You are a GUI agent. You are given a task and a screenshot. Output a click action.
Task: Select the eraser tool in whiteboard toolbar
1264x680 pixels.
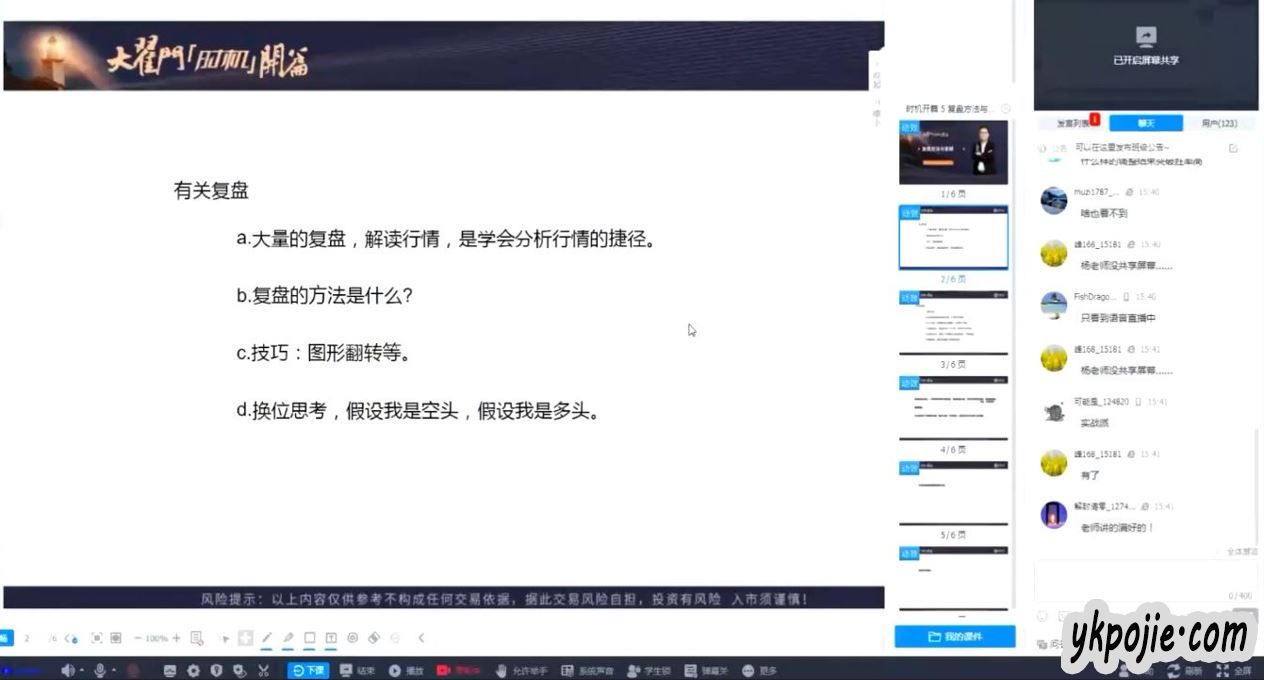[x=374, y=638]
